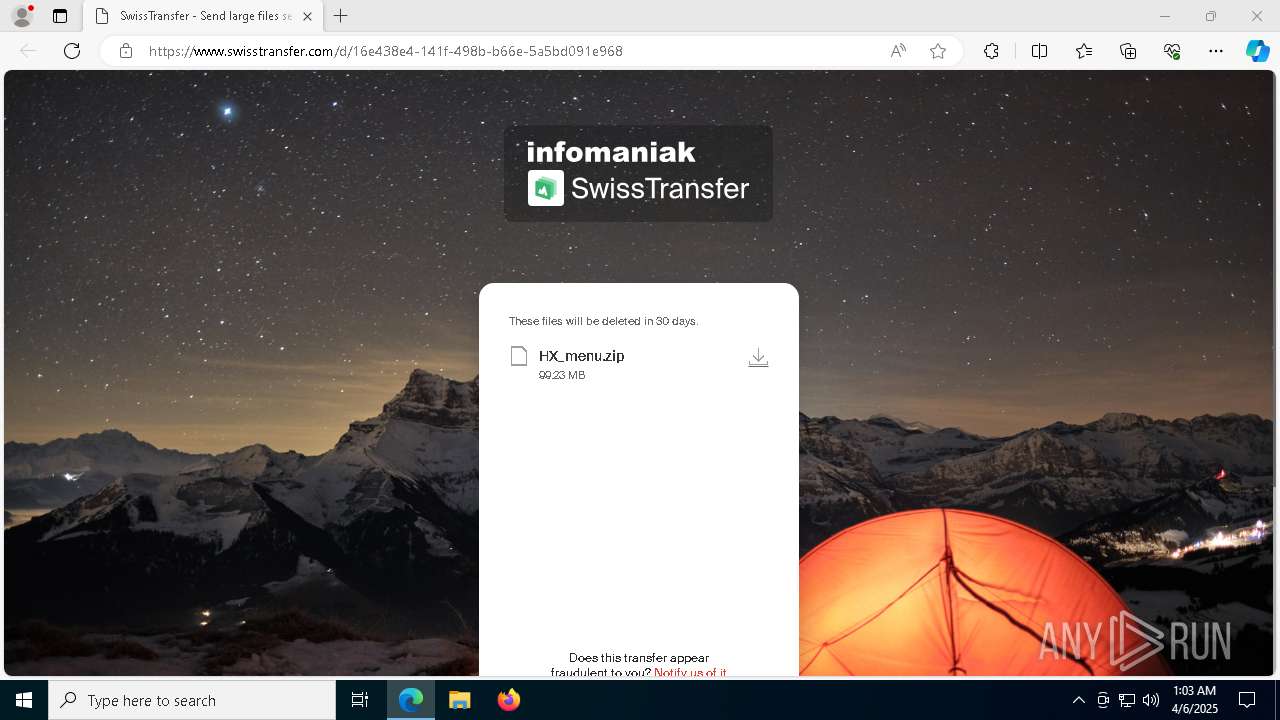Show hidden system tray icons
Image resolution: width=1280 pixels, height=720 pixels.
click(x=1078, y=700)
